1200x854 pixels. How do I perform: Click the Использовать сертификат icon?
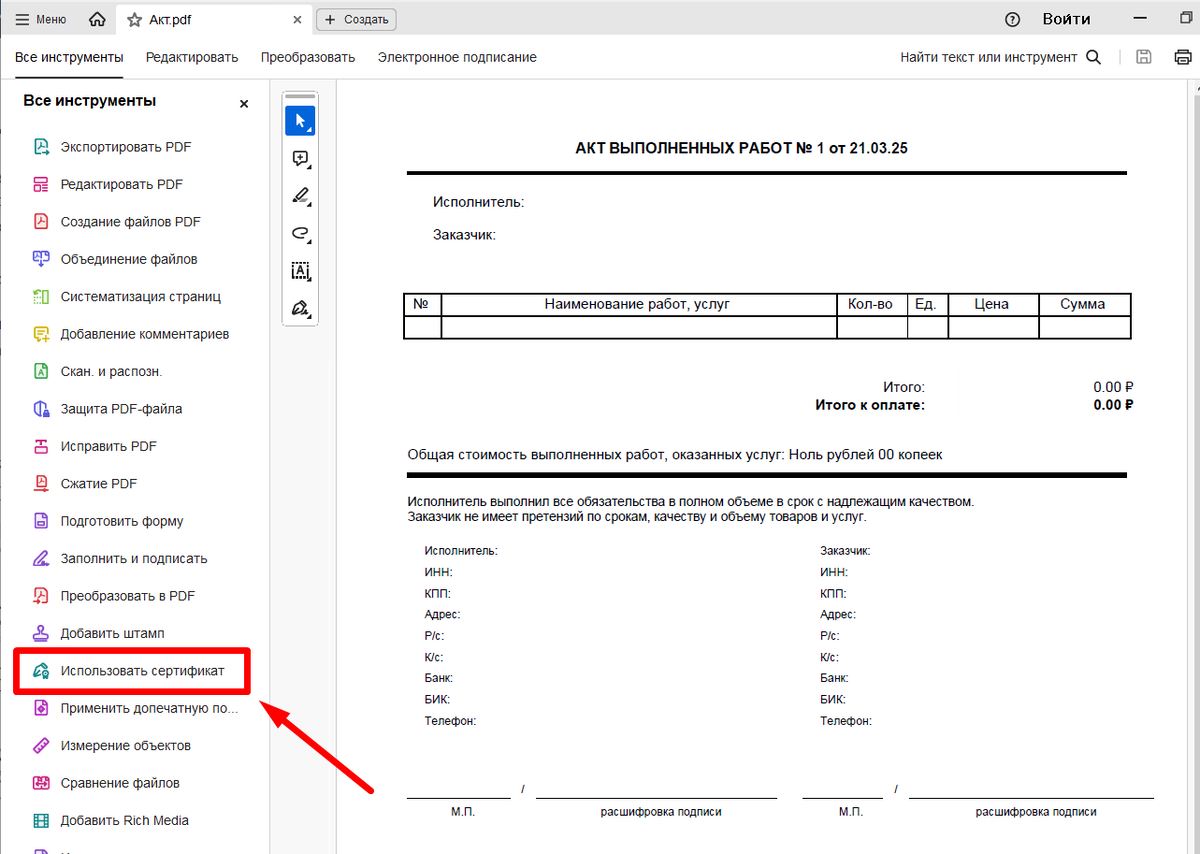pyautogui.click(x=41, y=671)
